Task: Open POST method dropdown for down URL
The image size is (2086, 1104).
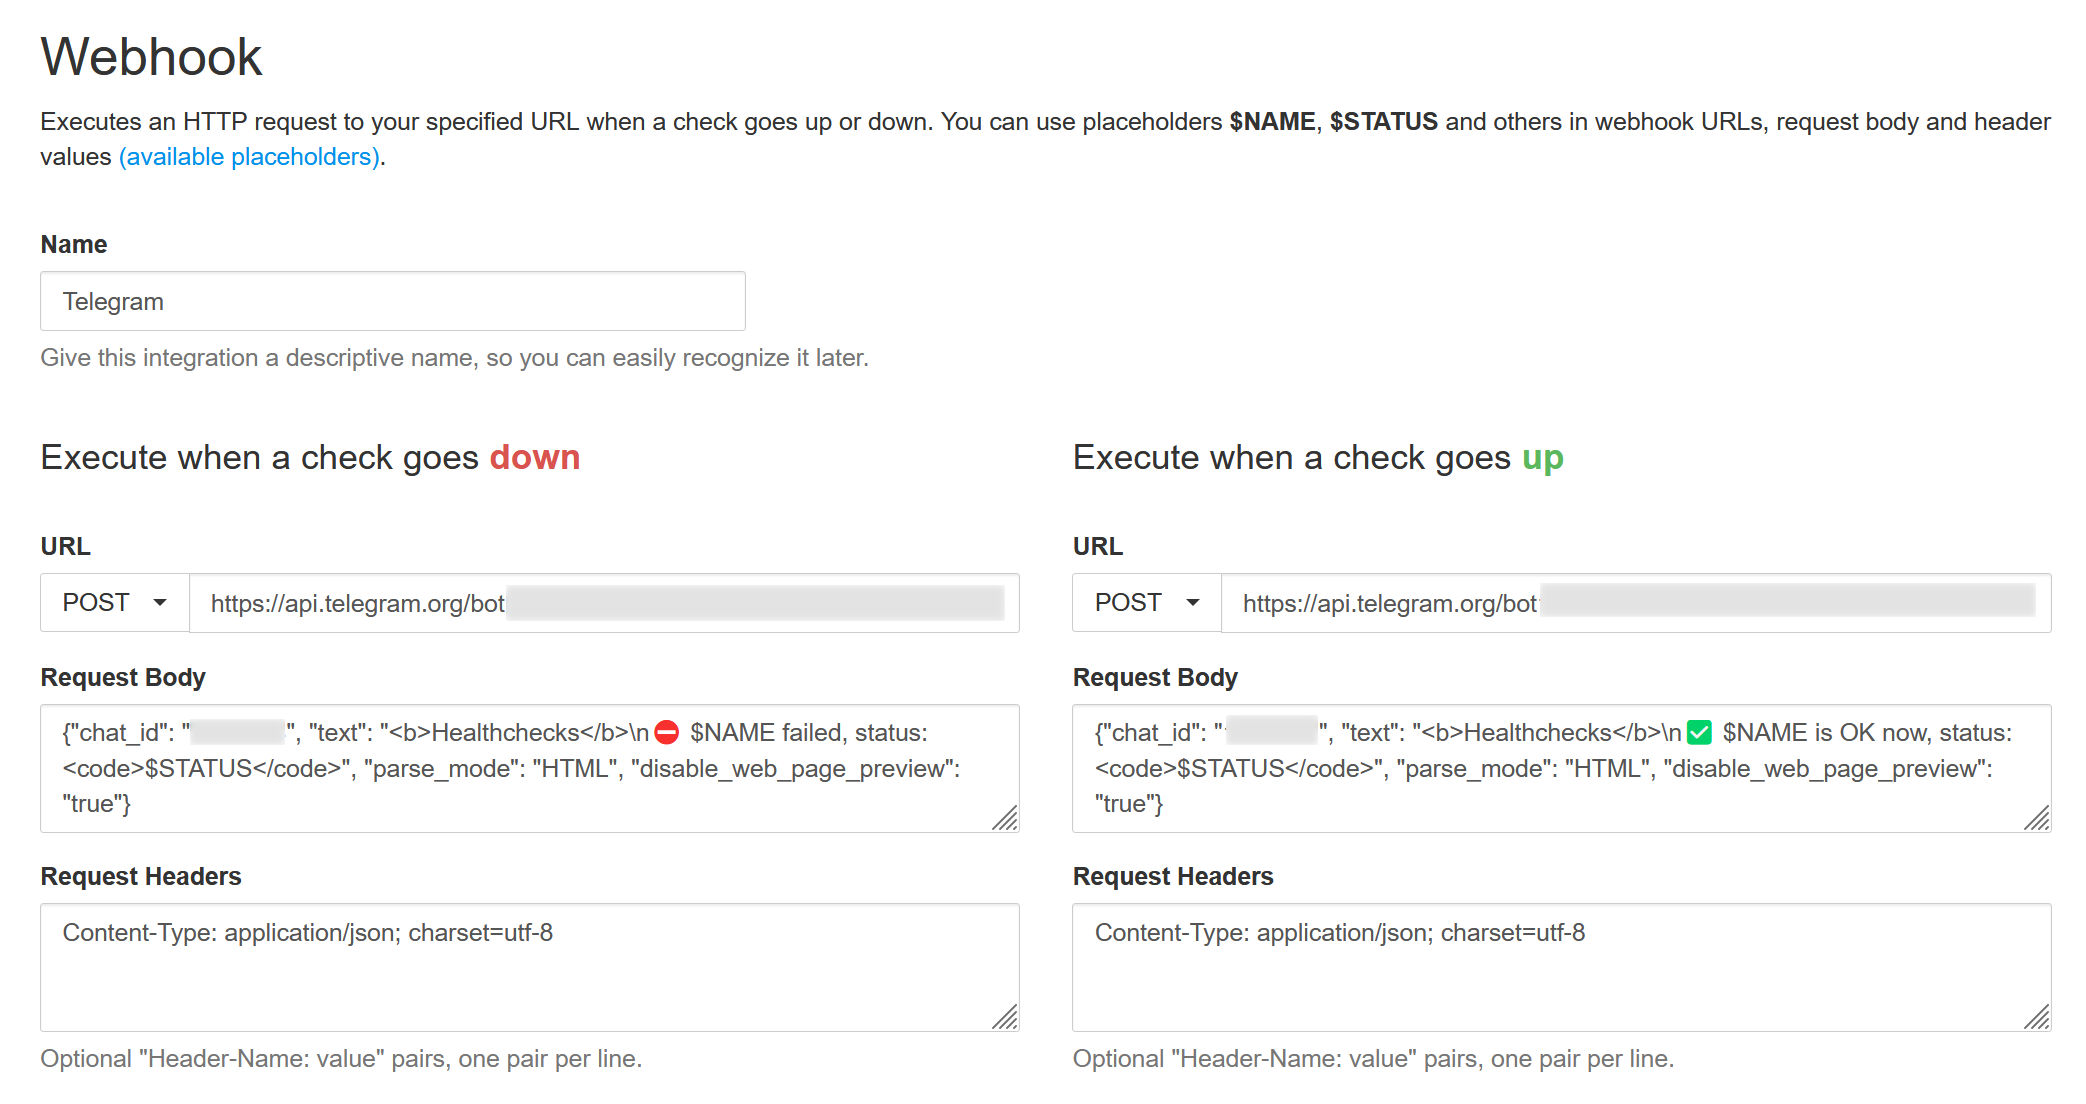Action: pyautogui.click(x=114, y=603)
